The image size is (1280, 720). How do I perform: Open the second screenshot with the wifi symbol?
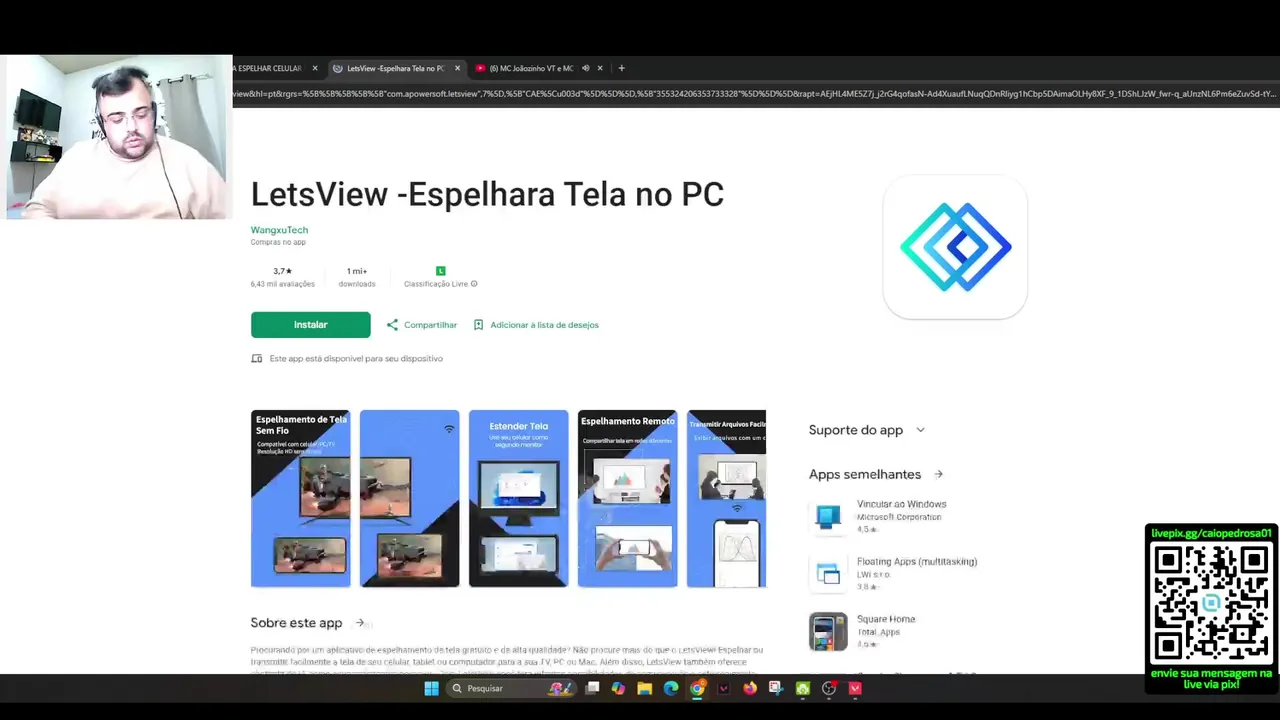(x=409, y=498)
